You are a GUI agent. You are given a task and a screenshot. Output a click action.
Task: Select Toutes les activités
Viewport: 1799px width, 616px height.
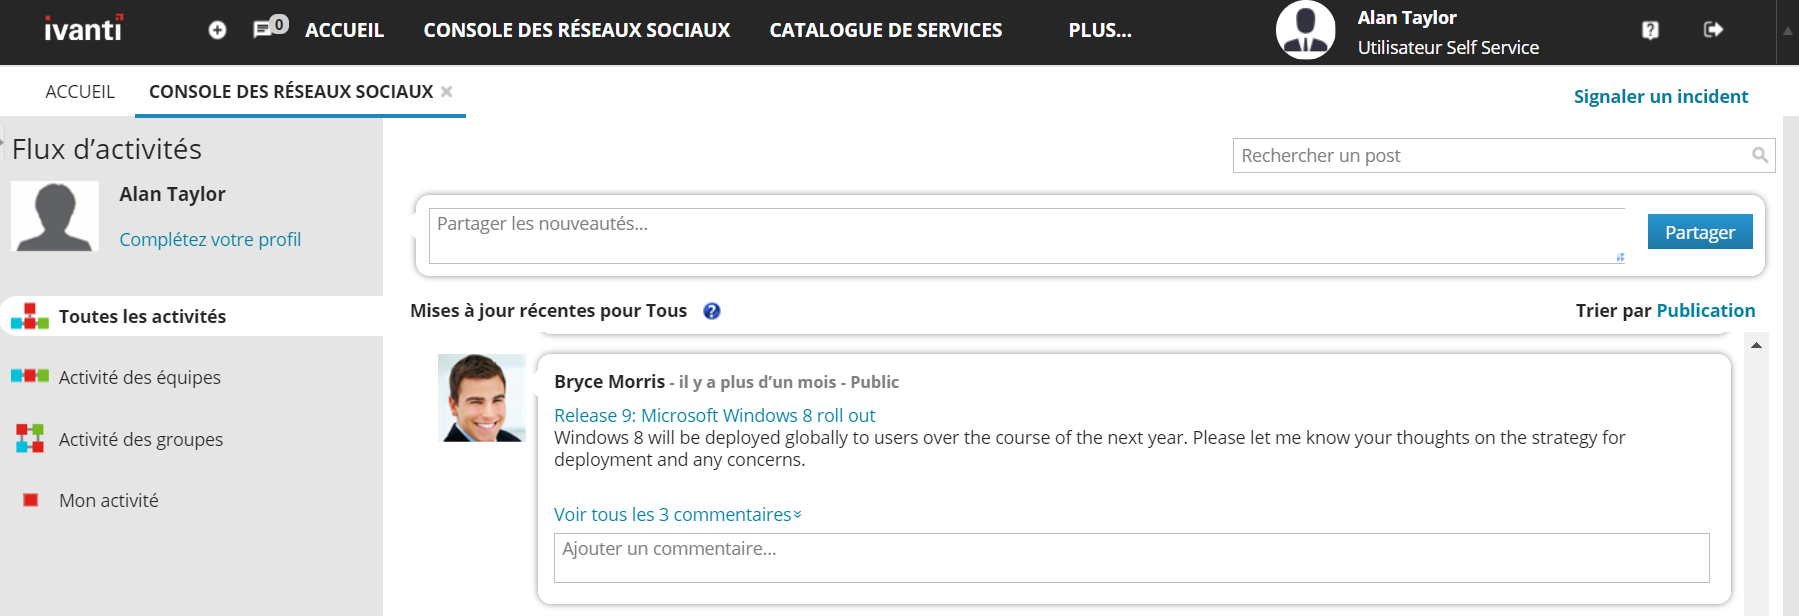[x=192, y=316]
